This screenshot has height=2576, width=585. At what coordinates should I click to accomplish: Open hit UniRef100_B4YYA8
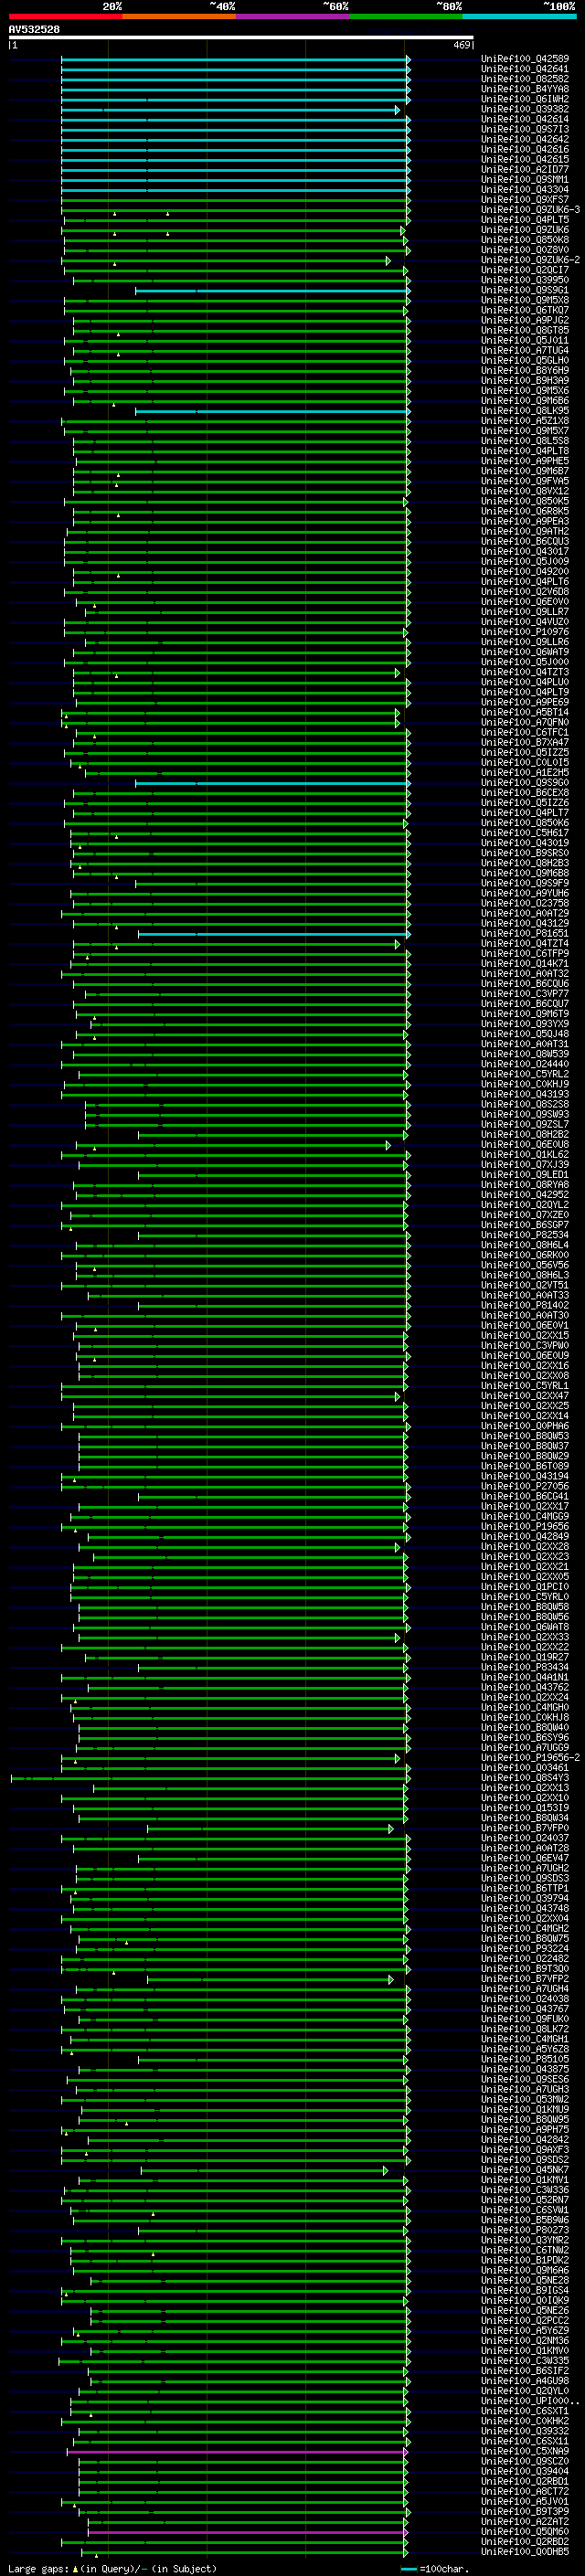click(x=525, y=89)
